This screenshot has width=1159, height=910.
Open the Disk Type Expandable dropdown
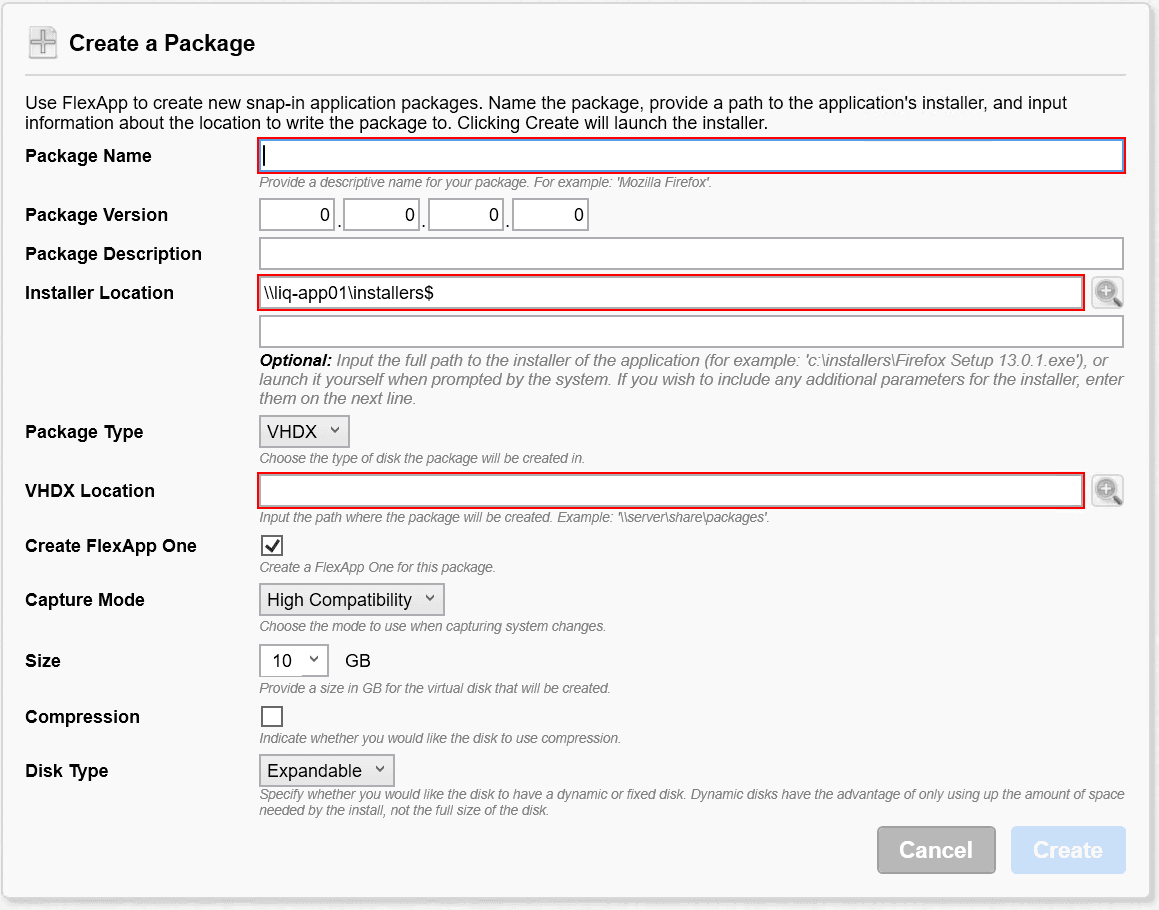click(x=326, y=771)
